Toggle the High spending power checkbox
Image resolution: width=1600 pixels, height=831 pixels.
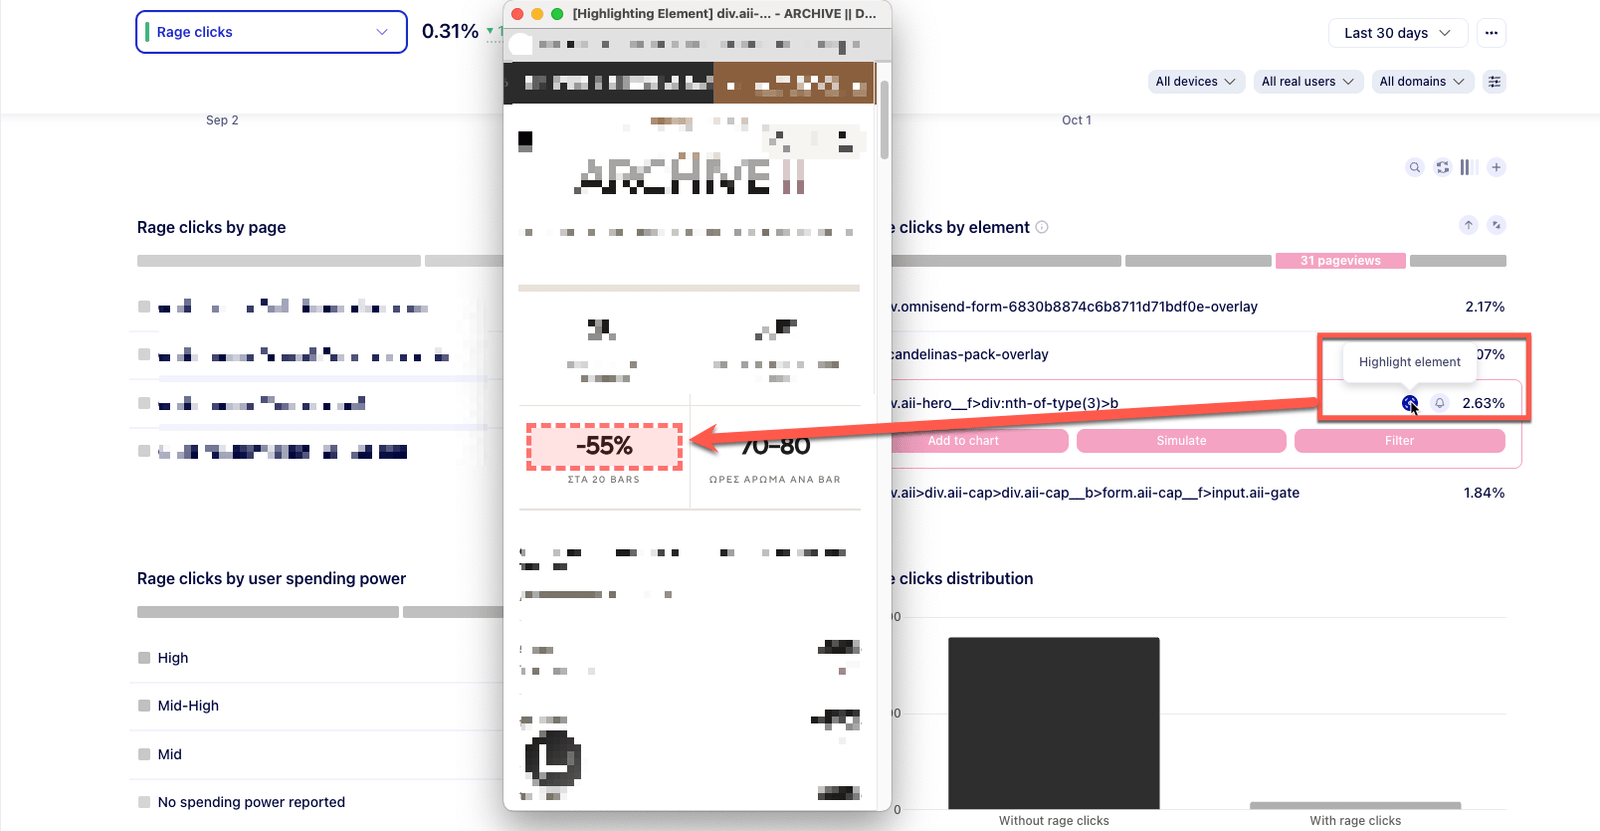tap(144, 658)
